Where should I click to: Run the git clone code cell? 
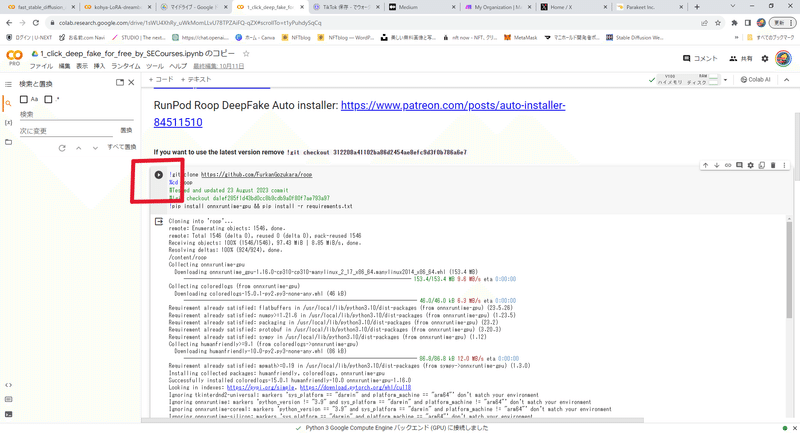point(159,174)
